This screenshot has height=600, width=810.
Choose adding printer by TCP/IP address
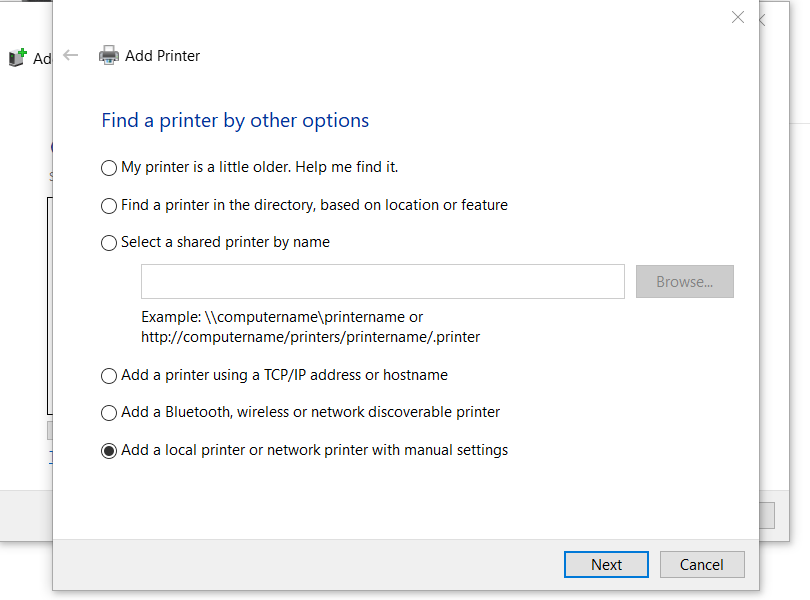click(x=108, y=375)
